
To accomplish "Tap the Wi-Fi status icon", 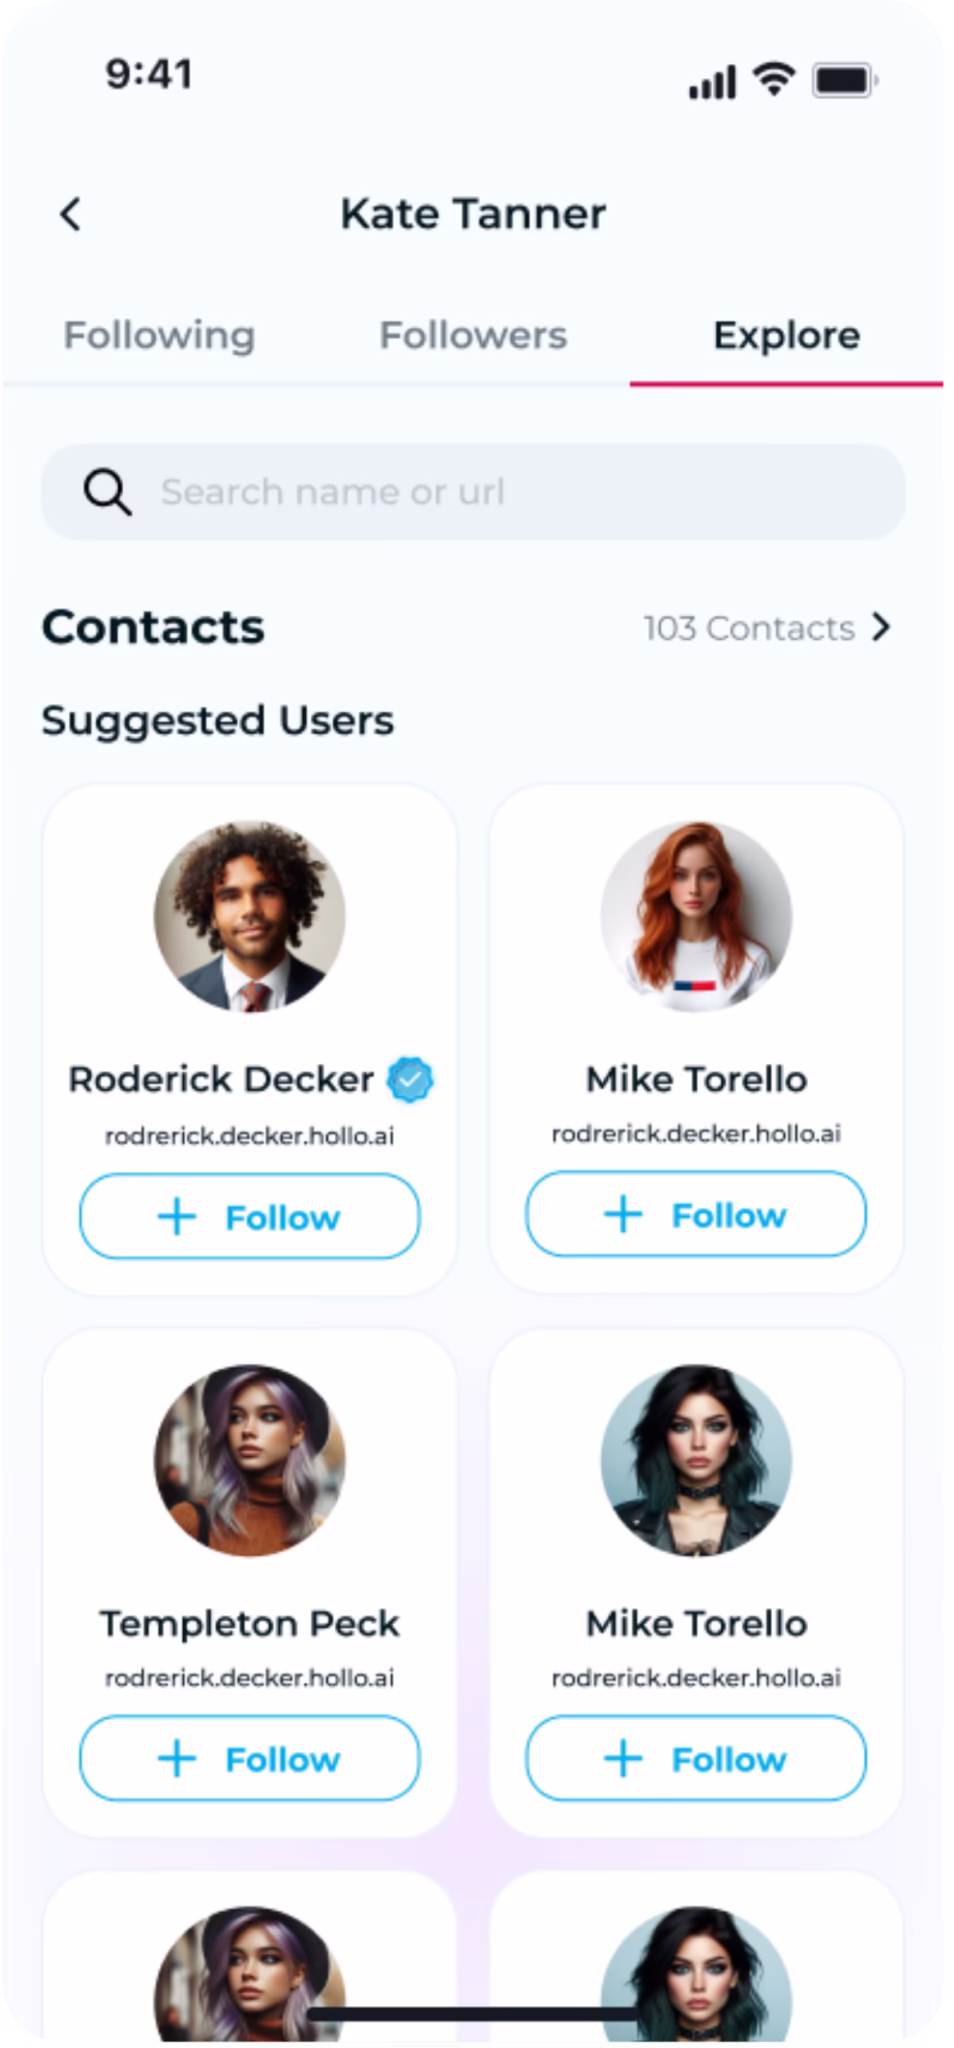I will [773, 79].
